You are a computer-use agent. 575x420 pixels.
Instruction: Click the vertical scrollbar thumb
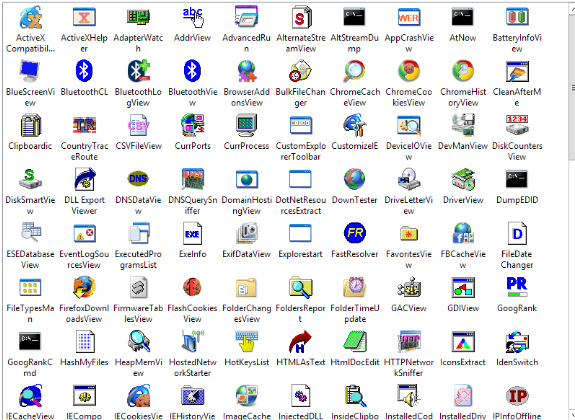[572, 87]
